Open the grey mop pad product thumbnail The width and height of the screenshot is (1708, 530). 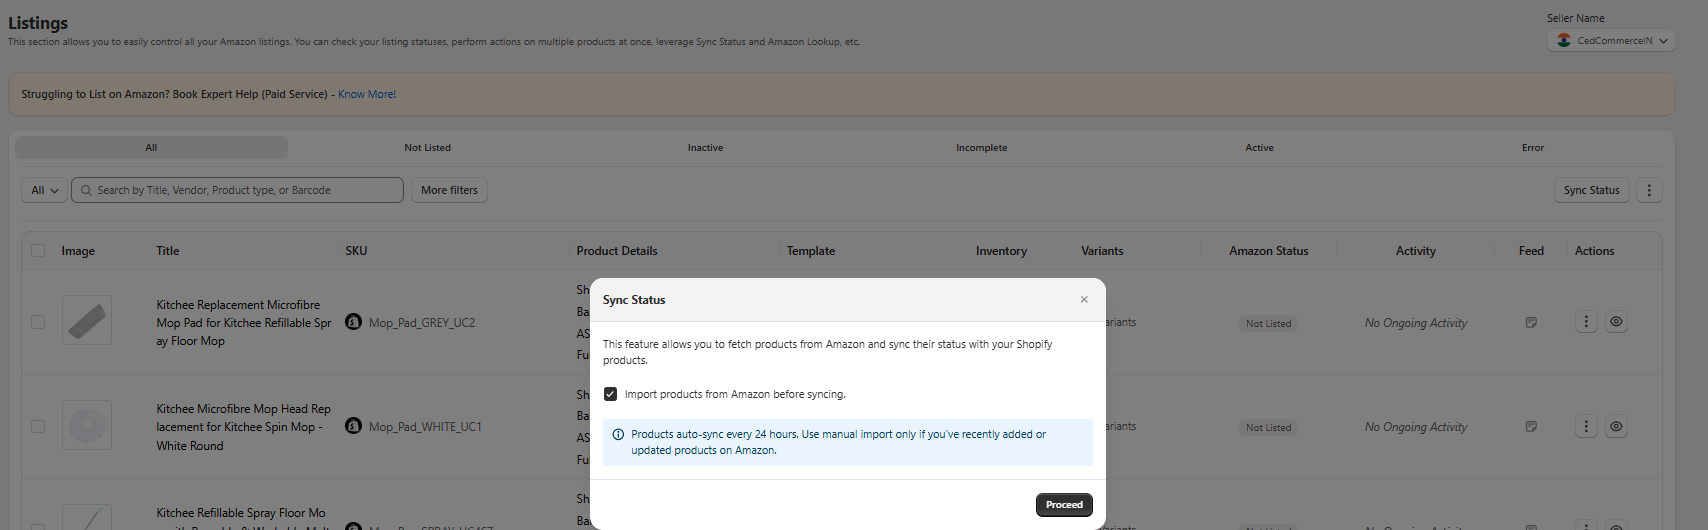click(87, 320)
